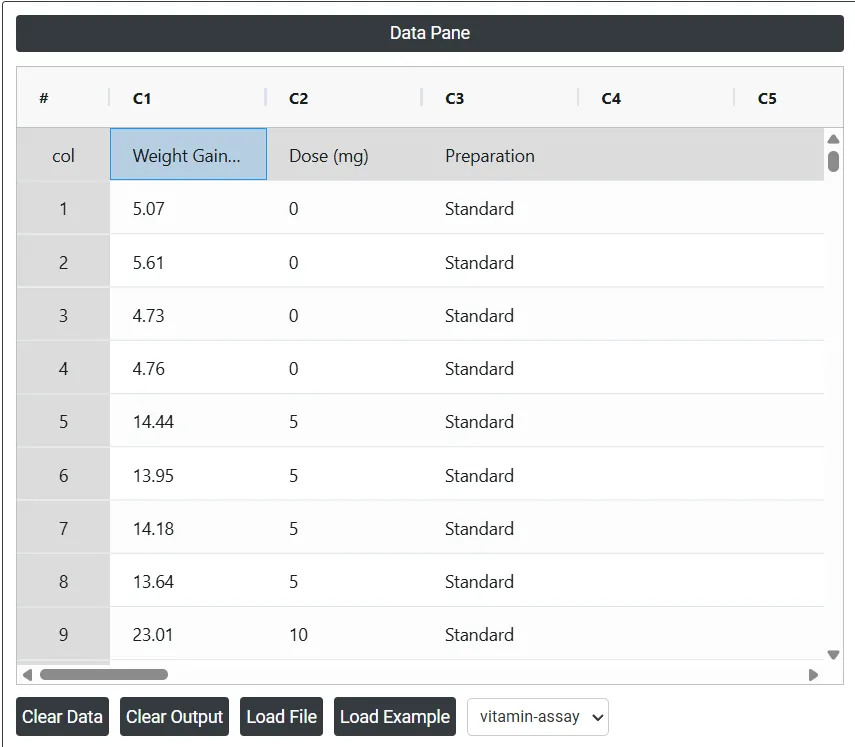This screenshot has width=855, height=747.
Task: Click the horizontal scrollbar thumb
Action: [x=104, y=674]
